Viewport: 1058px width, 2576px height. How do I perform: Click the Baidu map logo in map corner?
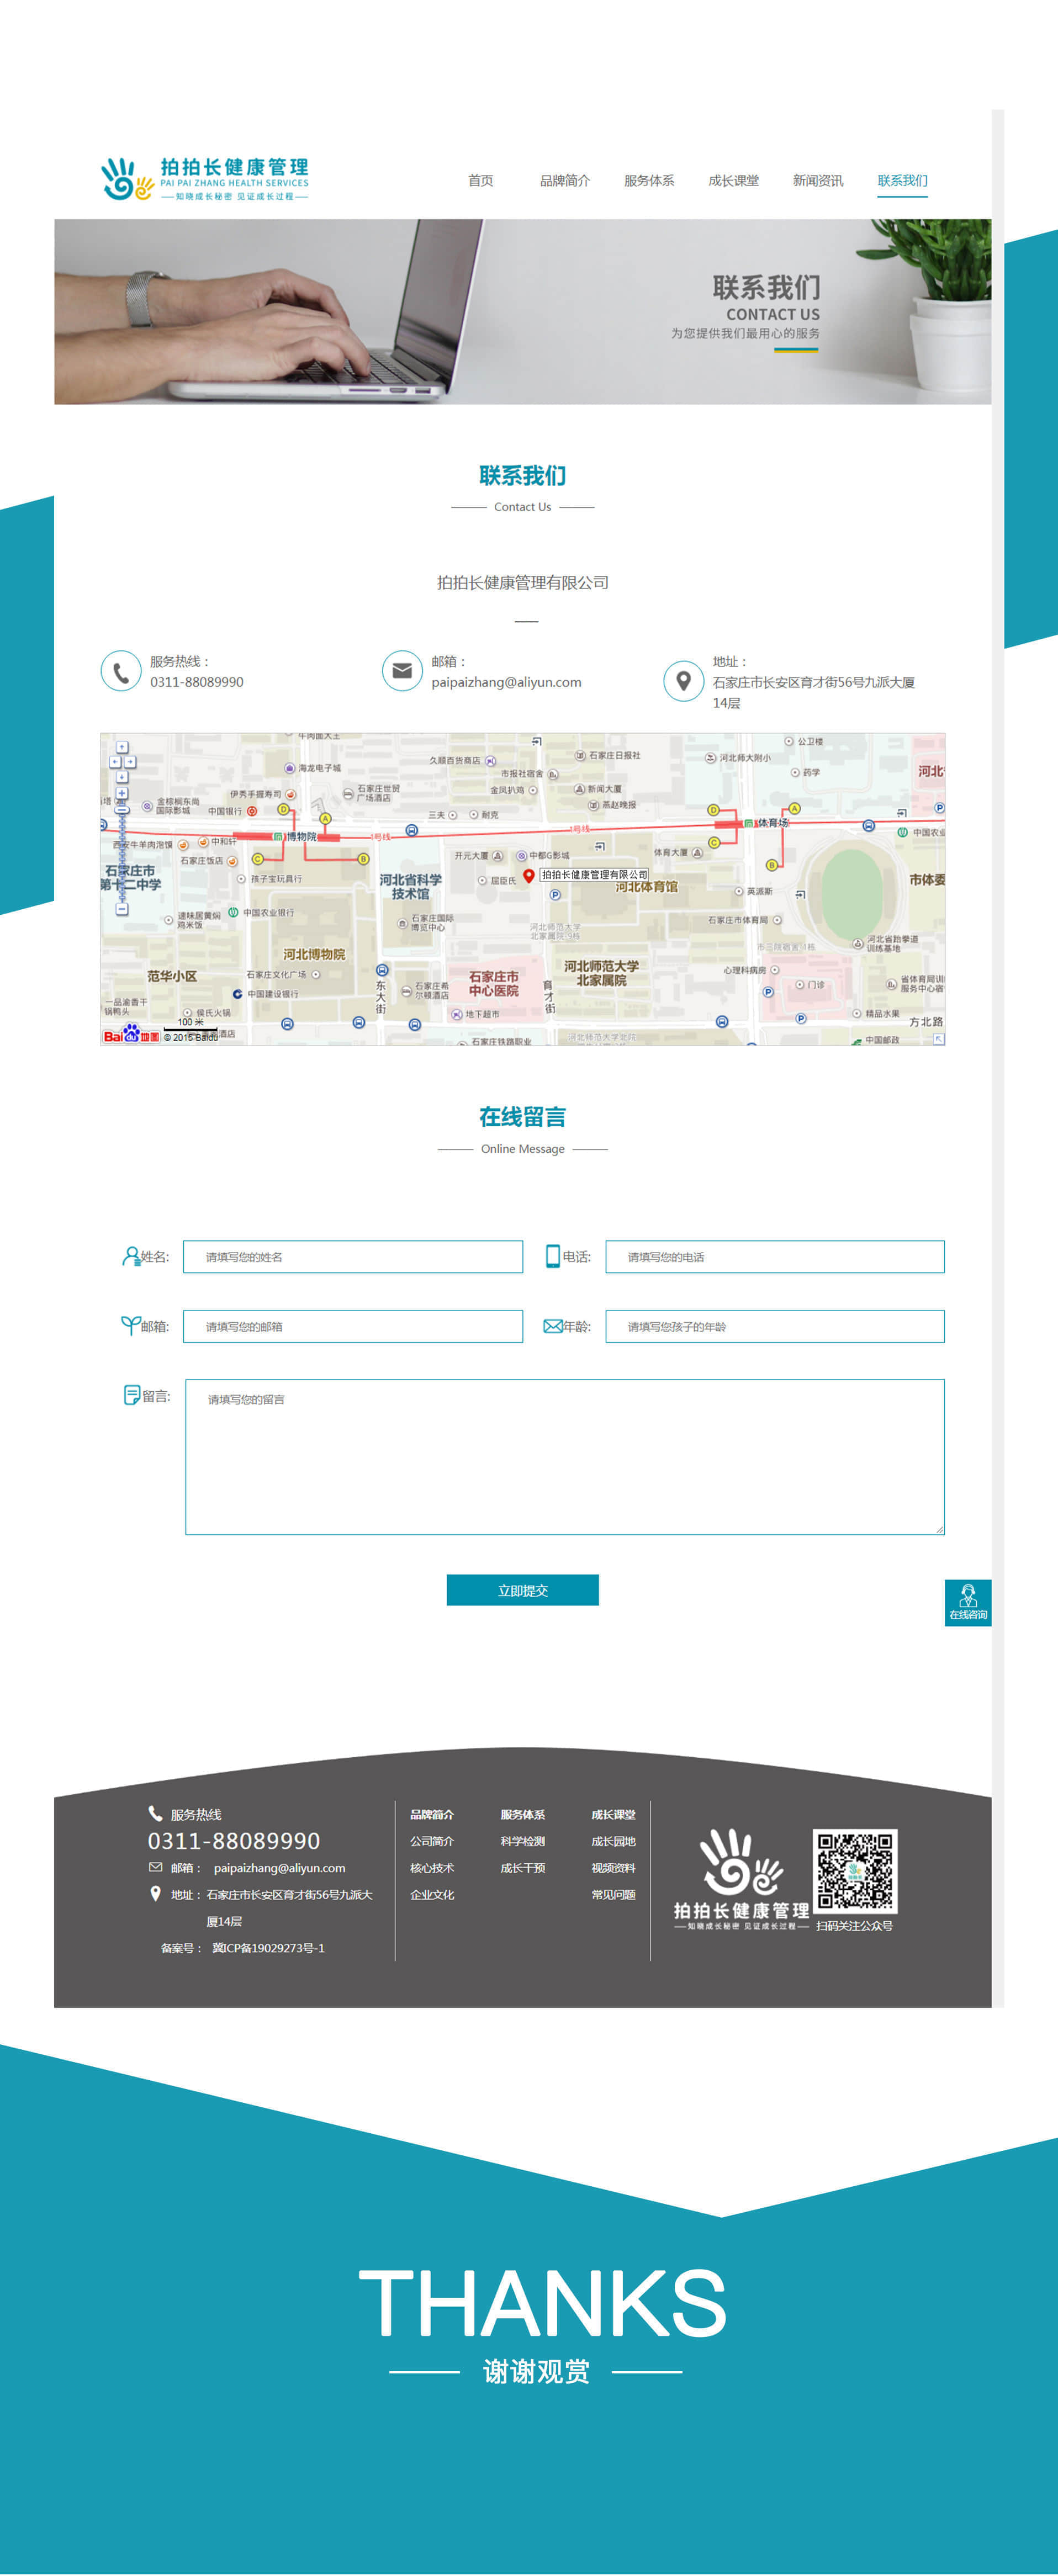131,1034
